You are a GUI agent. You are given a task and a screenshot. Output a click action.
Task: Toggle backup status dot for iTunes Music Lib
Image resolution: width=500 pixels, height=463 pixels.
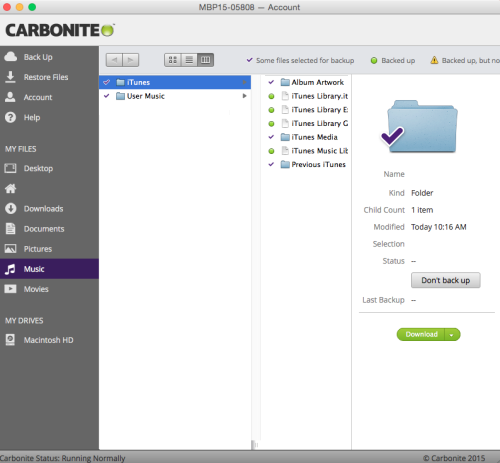click(271, 151)
